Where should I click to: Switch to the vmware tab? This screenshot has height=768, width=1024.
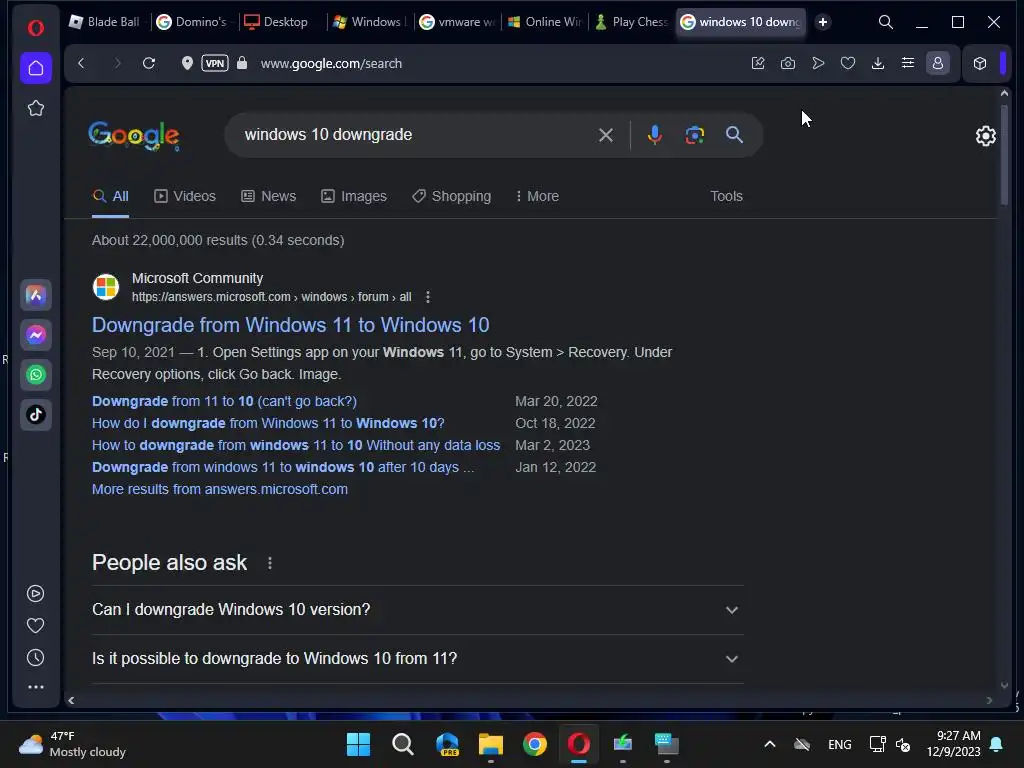pyautogui.click(x=457, y=22)
